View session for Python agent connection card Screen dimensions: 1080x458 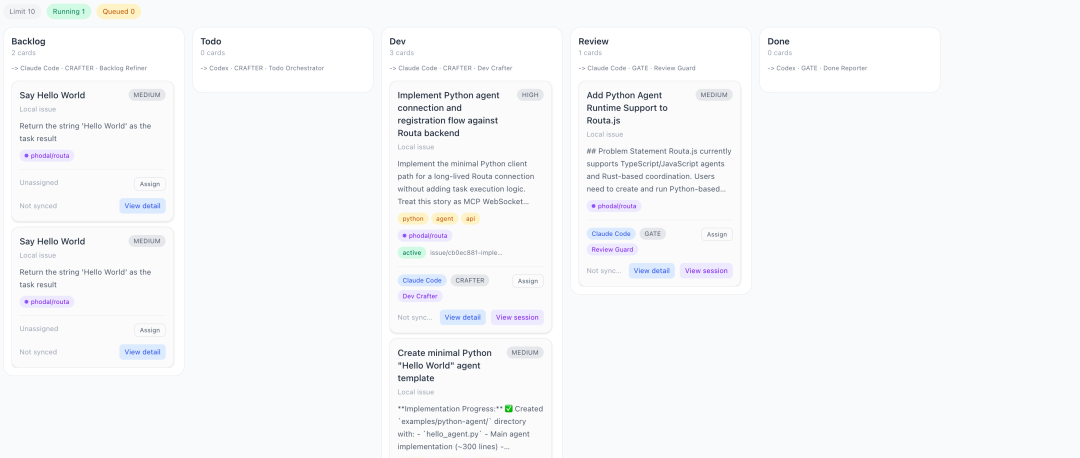coord(517,318)
